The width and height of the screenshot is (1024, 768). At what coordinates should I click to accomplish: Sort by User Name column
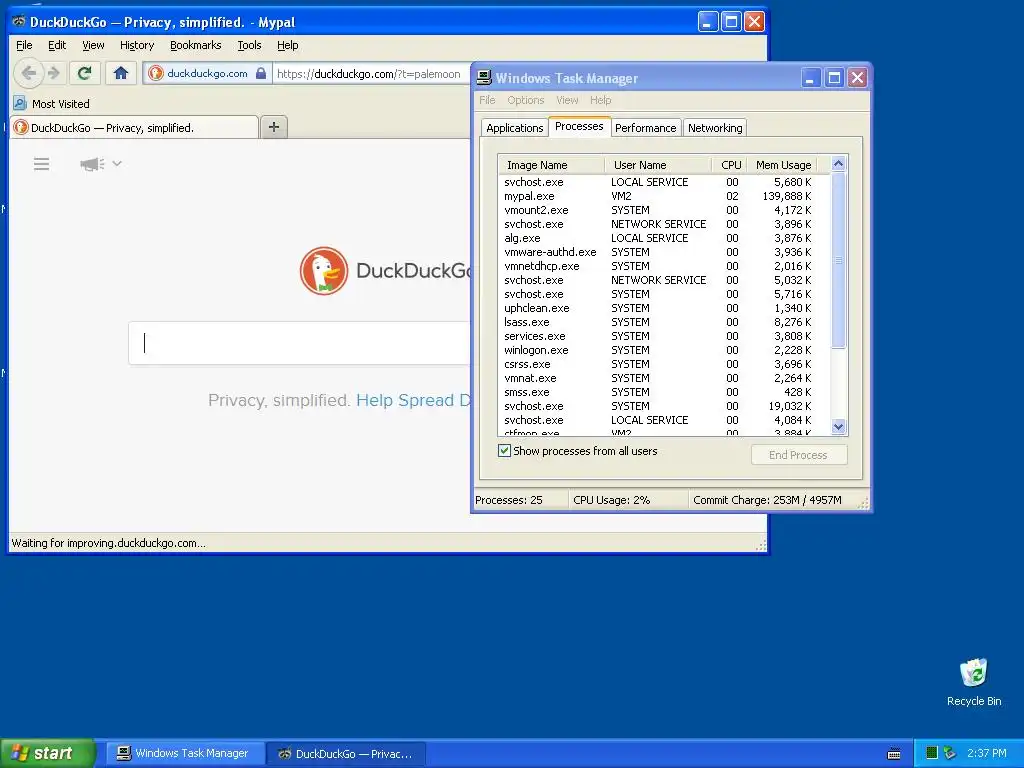pyautogui.click(x=658, y=165)
